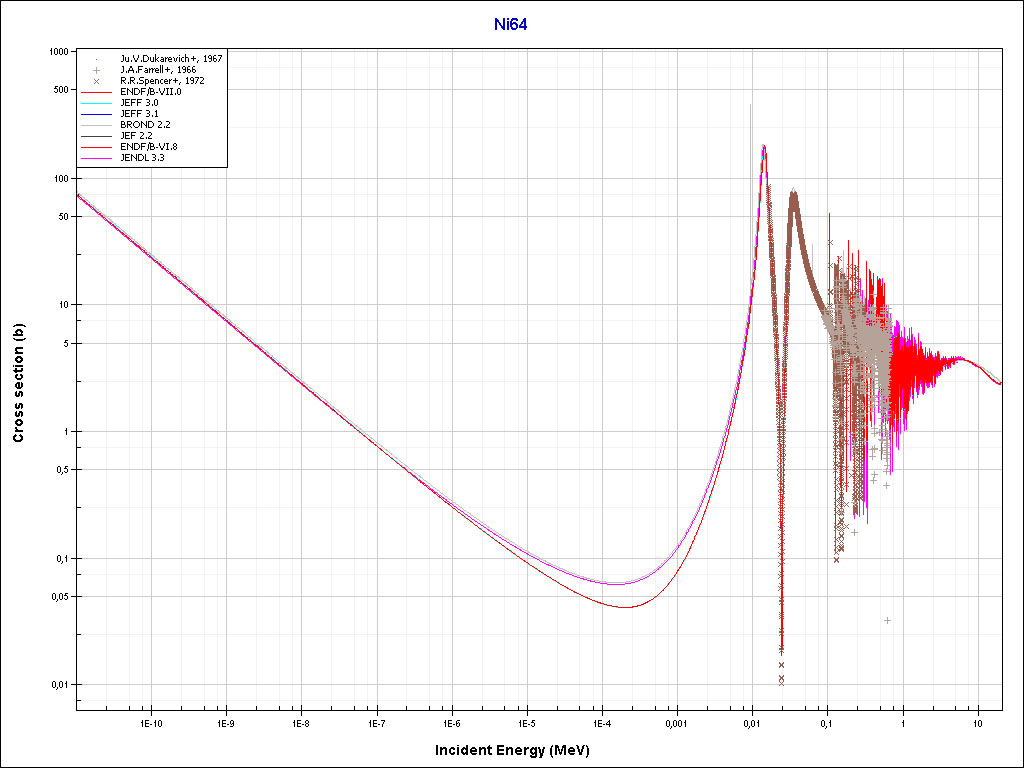Select the blue JEFF 3.1 line sample
1024x768 pixels.
click(x=96, y=114)
